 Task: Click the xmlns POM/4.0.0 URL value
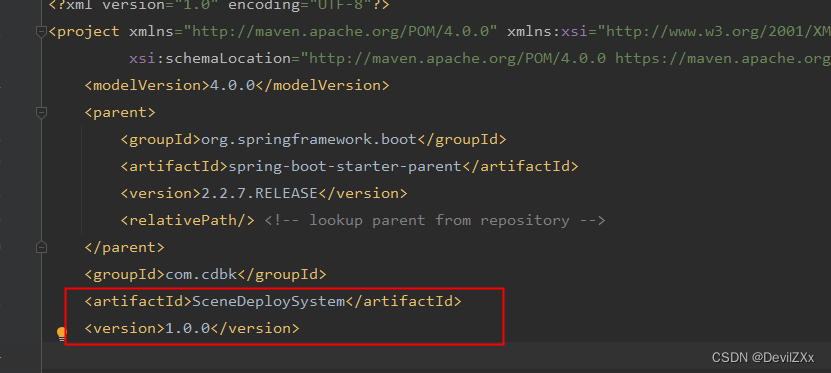click(x=340, y=31)
